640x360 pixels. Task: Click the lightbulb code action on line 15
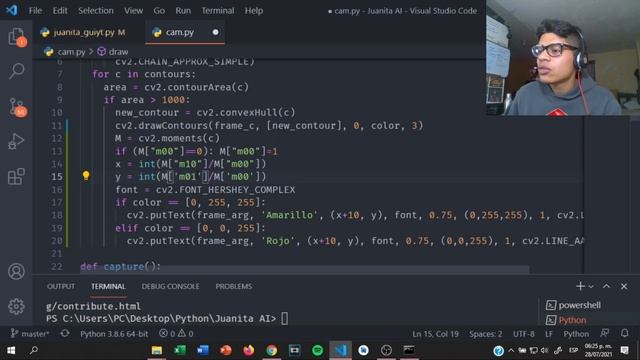point(86,176)
